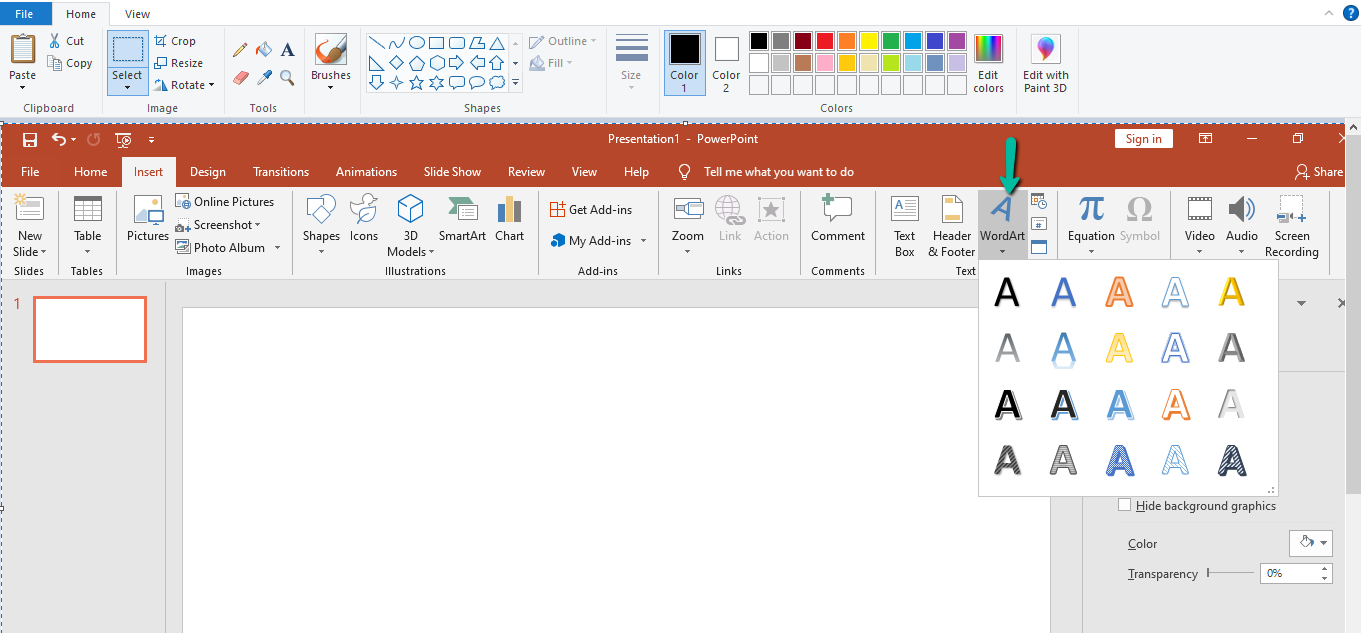Click the Sign in button

pyautogui.click(x=1143, y=138)
